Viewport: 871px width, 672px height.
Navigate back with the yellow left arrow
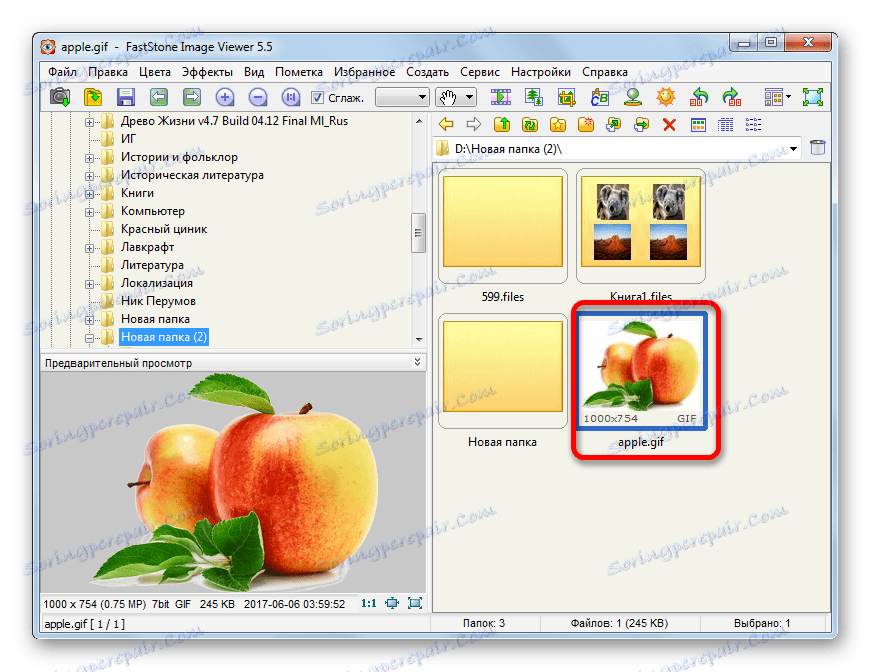click(446, 124)
